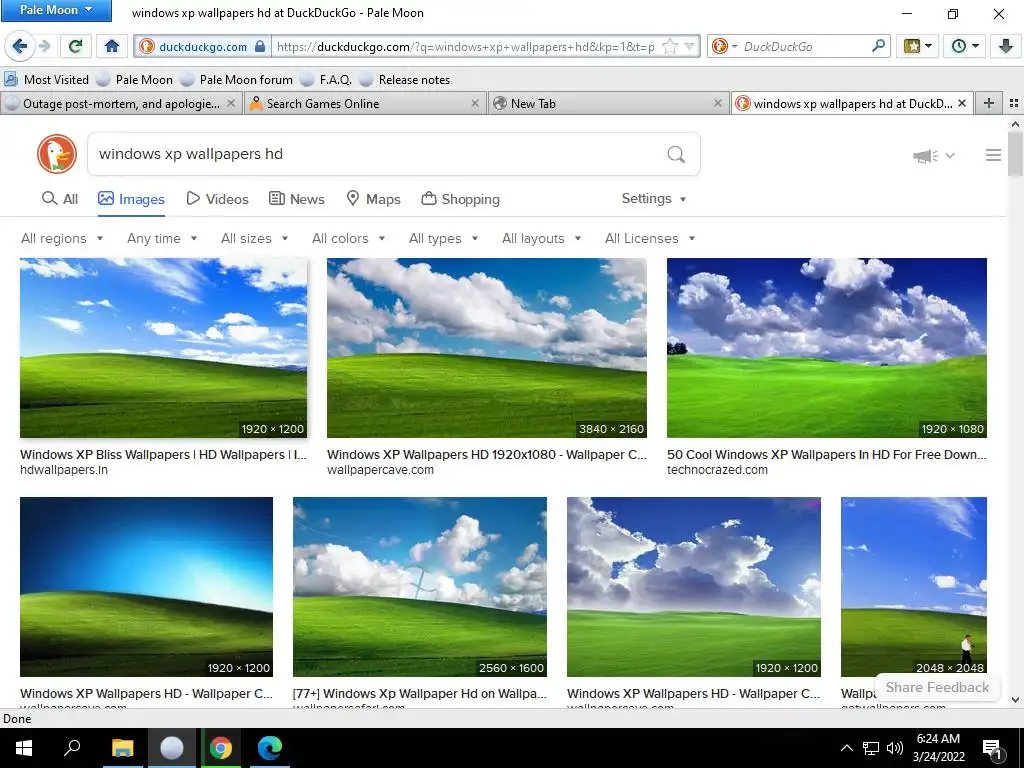Open the Pale Moon bookmark
Viewport: 1024px width, 768px height.
pyautogui.click(x=135, y=80)
